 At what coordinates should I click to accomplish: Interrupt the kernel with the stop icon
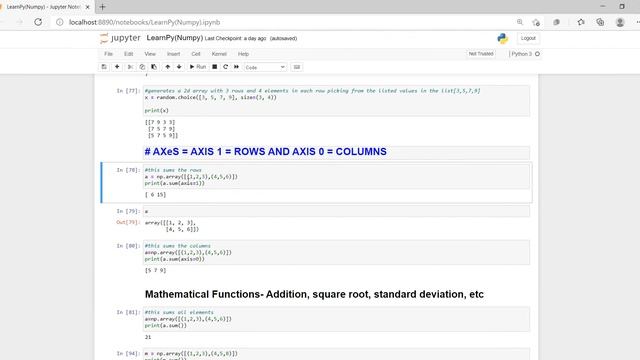214,67
